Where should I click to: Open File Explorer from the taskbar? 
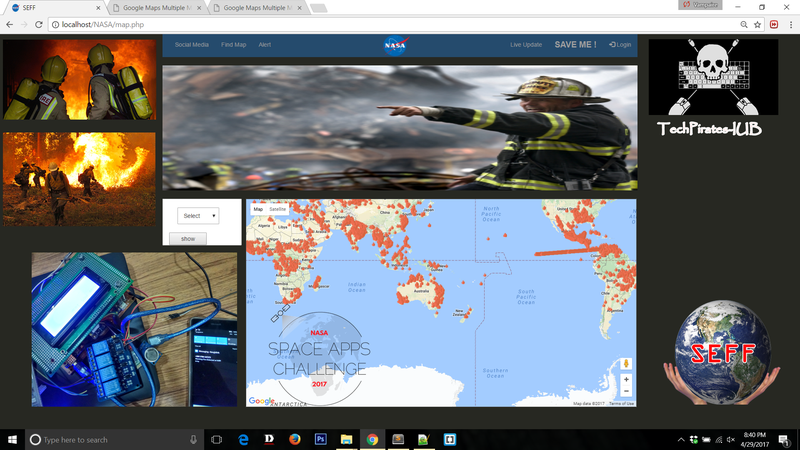click(x=346, y=439)
